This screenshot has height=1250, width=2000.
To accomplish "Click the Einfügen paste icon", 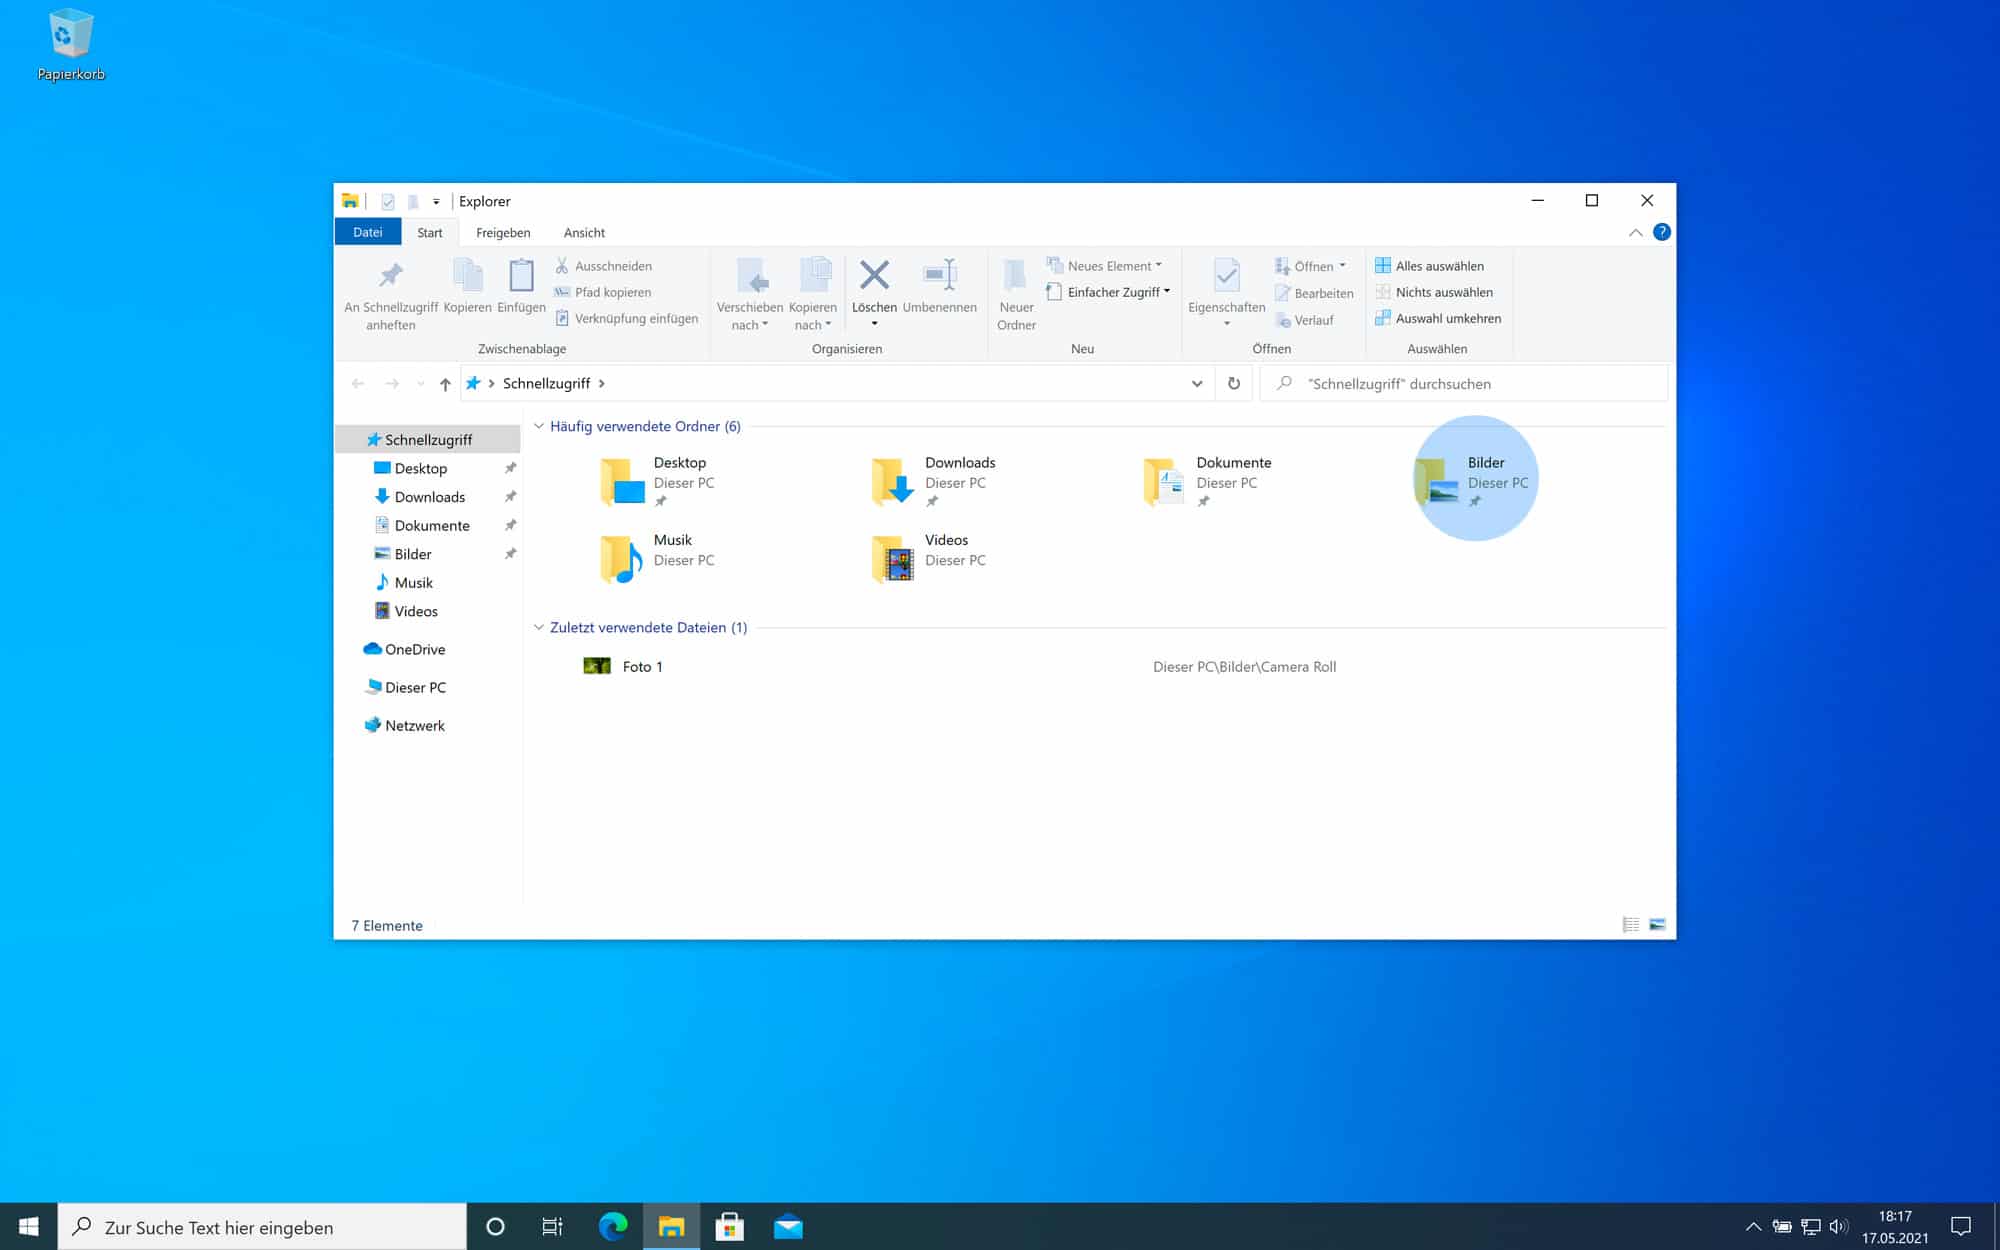I will [x=521, y=275].
